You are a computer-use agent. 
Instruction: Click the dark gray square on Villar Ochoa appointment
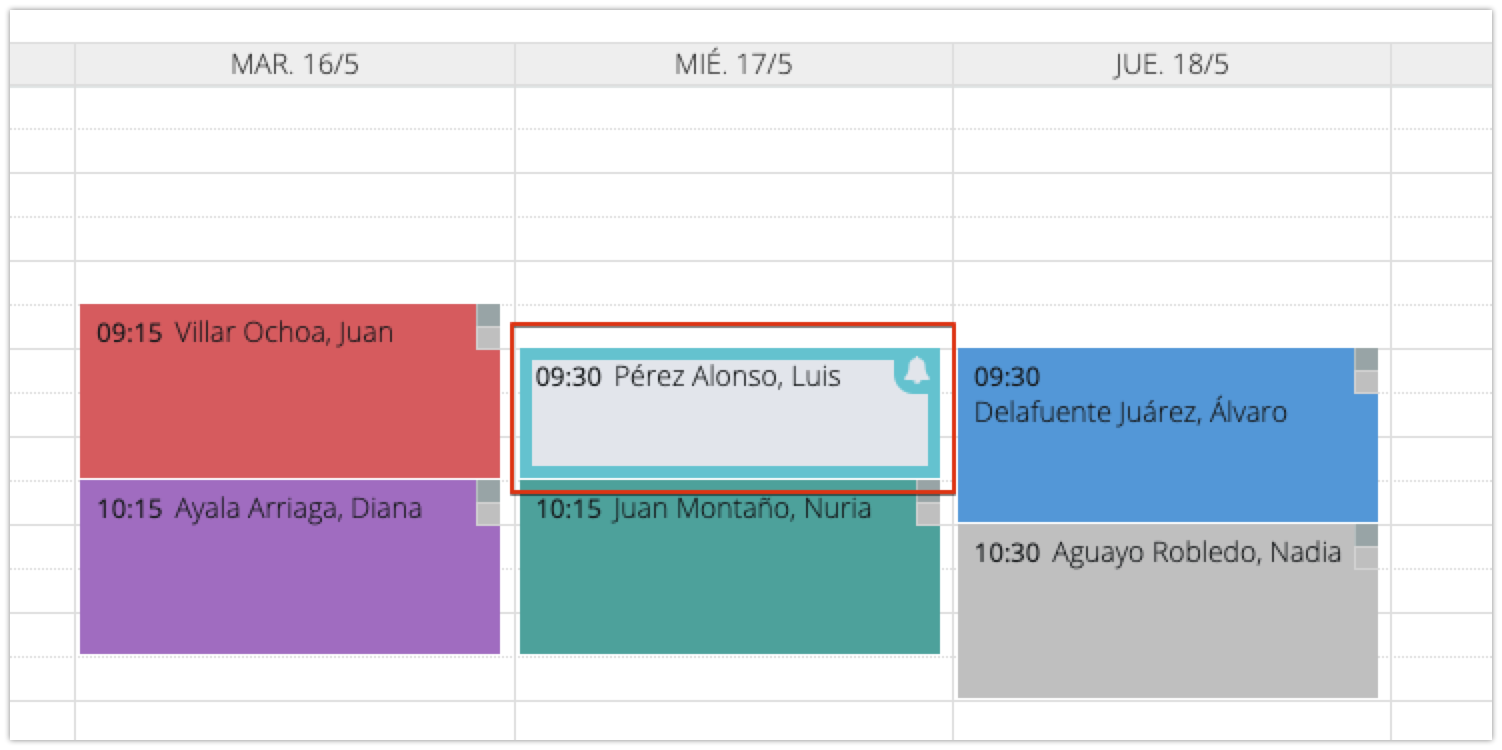tap(488, 315)
